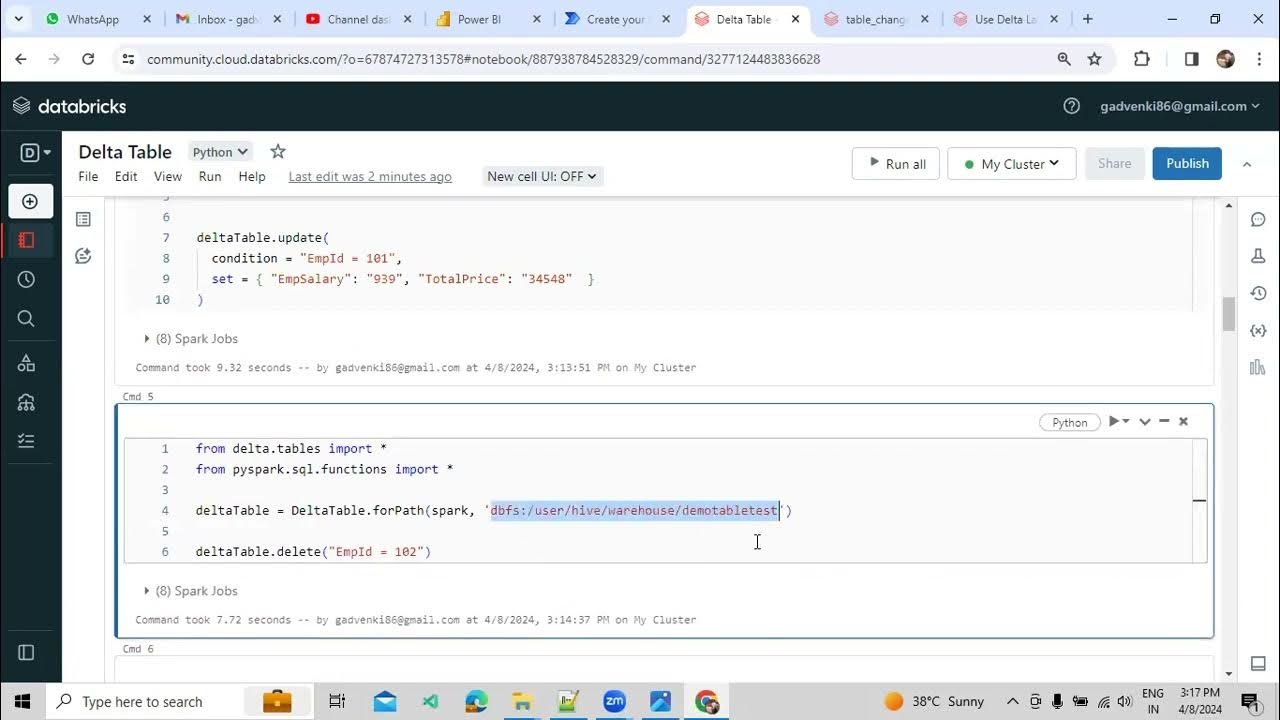This screenshot has height=720, width=1280.
Task: Open the Compute icon in left sidebar
Action: 27,402
